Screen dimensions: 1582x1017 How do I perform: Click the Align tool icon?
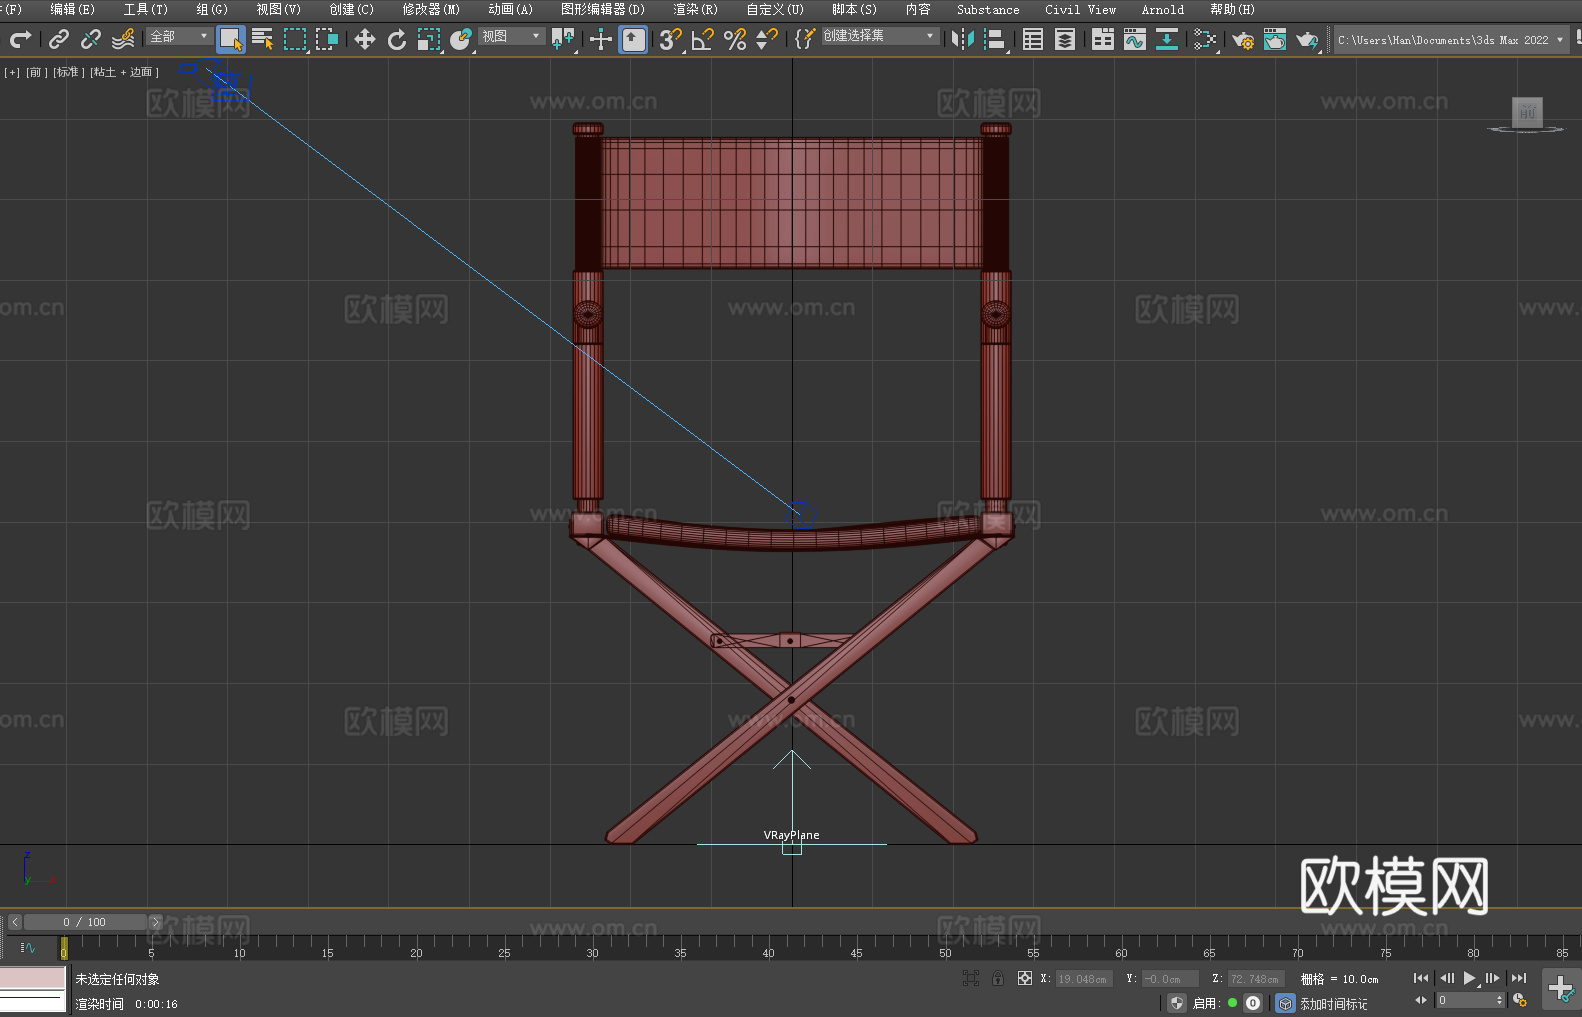[995, 39]
